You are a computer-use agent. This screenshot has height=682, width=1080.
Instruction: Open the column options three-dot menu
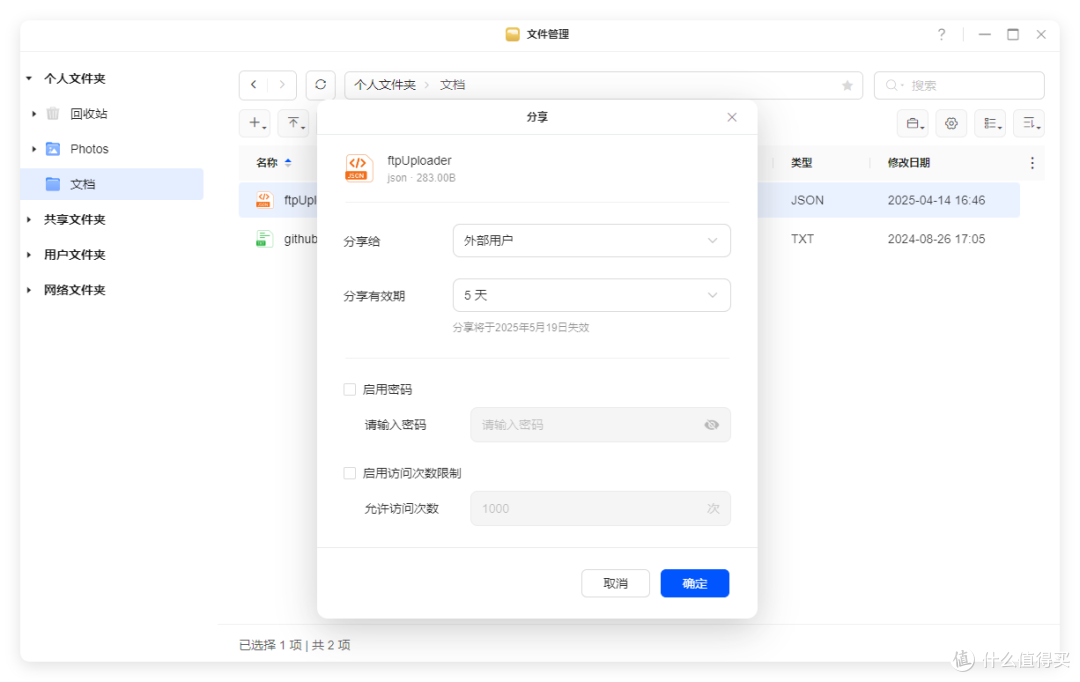(1032, 163)
